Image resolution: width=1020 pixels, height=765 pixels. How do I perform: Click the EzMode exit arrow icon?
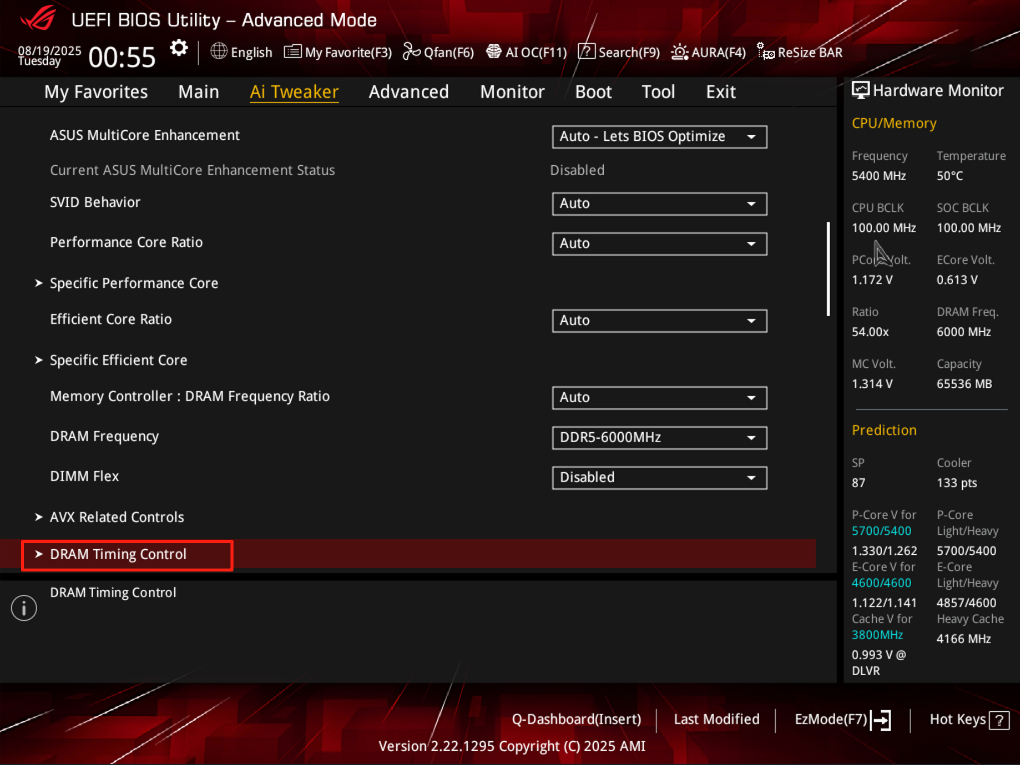(x=881, y=720)
